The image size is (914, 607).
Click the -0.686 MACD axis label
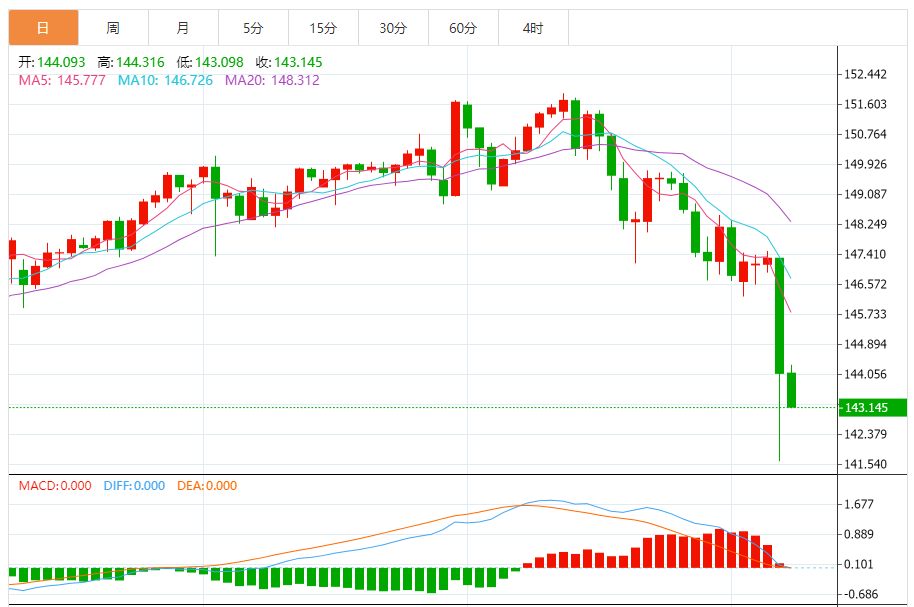[861, 594]
